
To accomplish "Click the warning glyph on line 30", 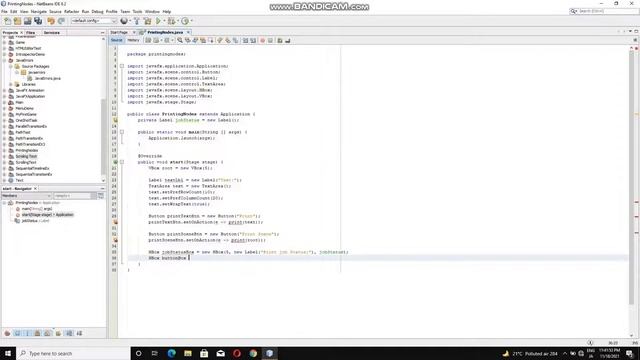I will tap(115, 222).
